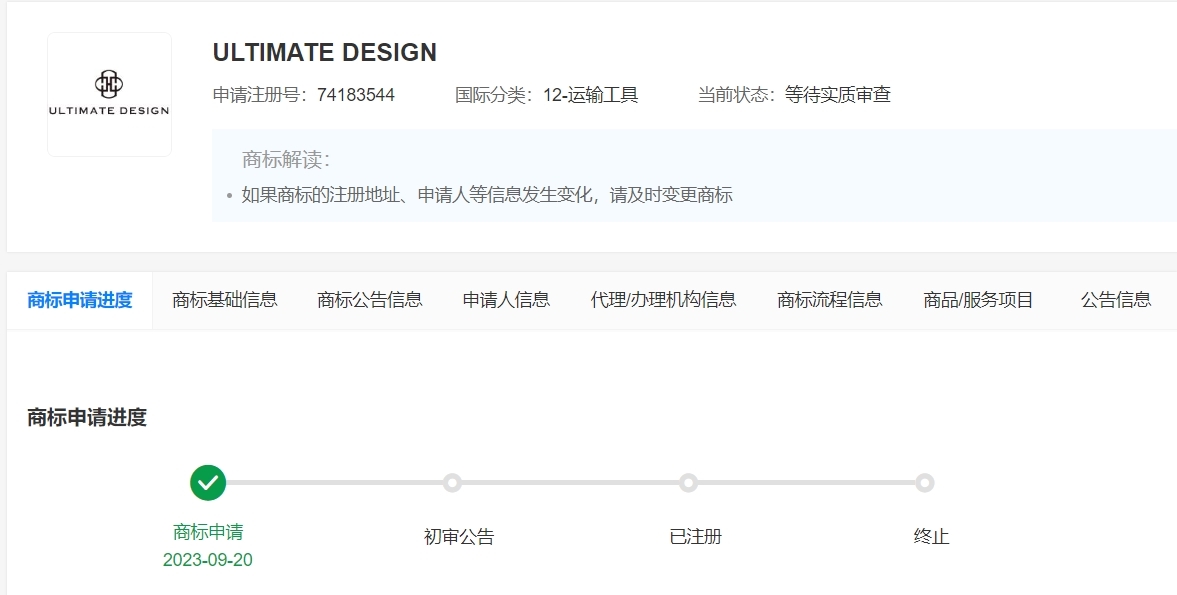Click the 12-运输工具 international class text
The width and height of the screenshot is (1177, 595).
click(x=590, y=95)
